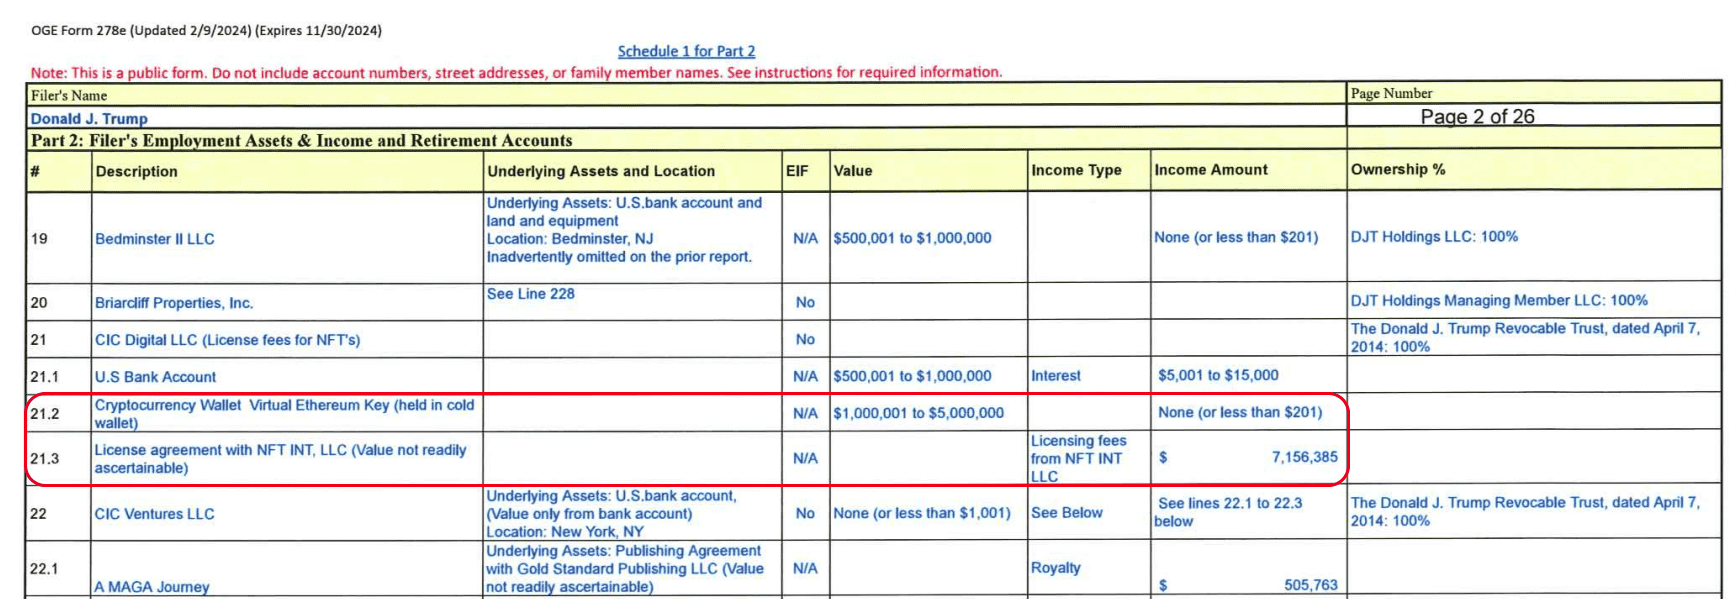Select 'None (or less than $1,001)' value
The width and height of the screenshot is (1730, 599).
click(x=922, y=513)
